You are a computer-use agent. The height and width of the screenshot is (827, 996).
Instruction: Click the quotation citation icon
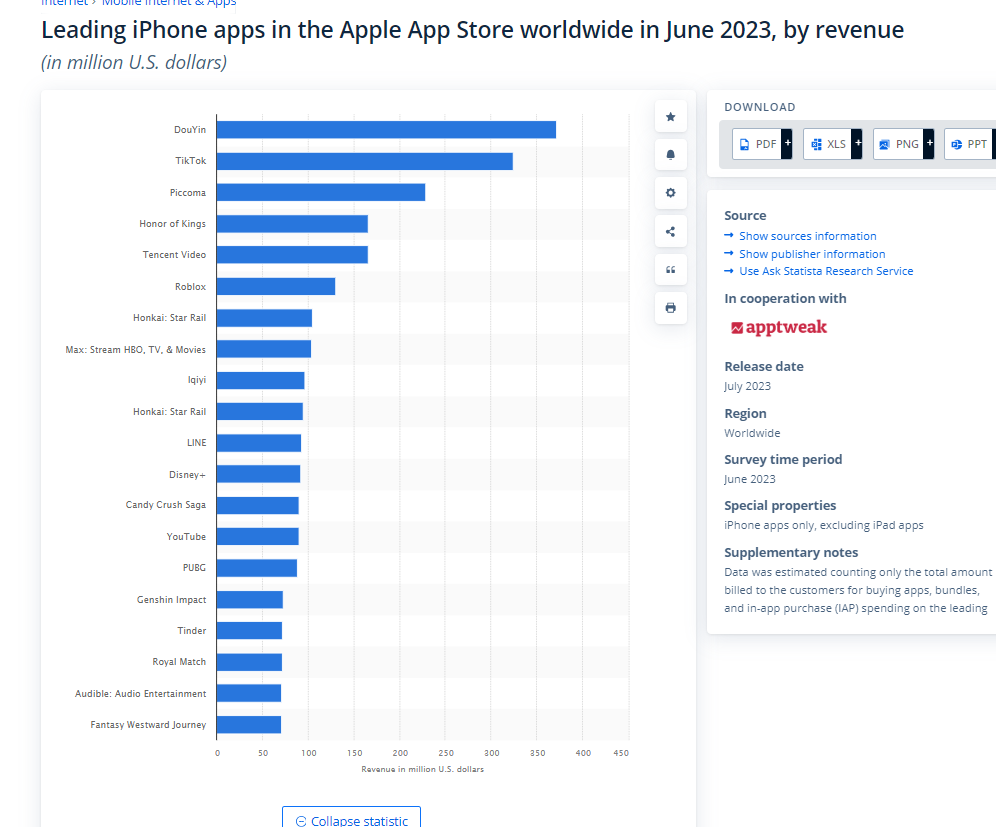670,270
